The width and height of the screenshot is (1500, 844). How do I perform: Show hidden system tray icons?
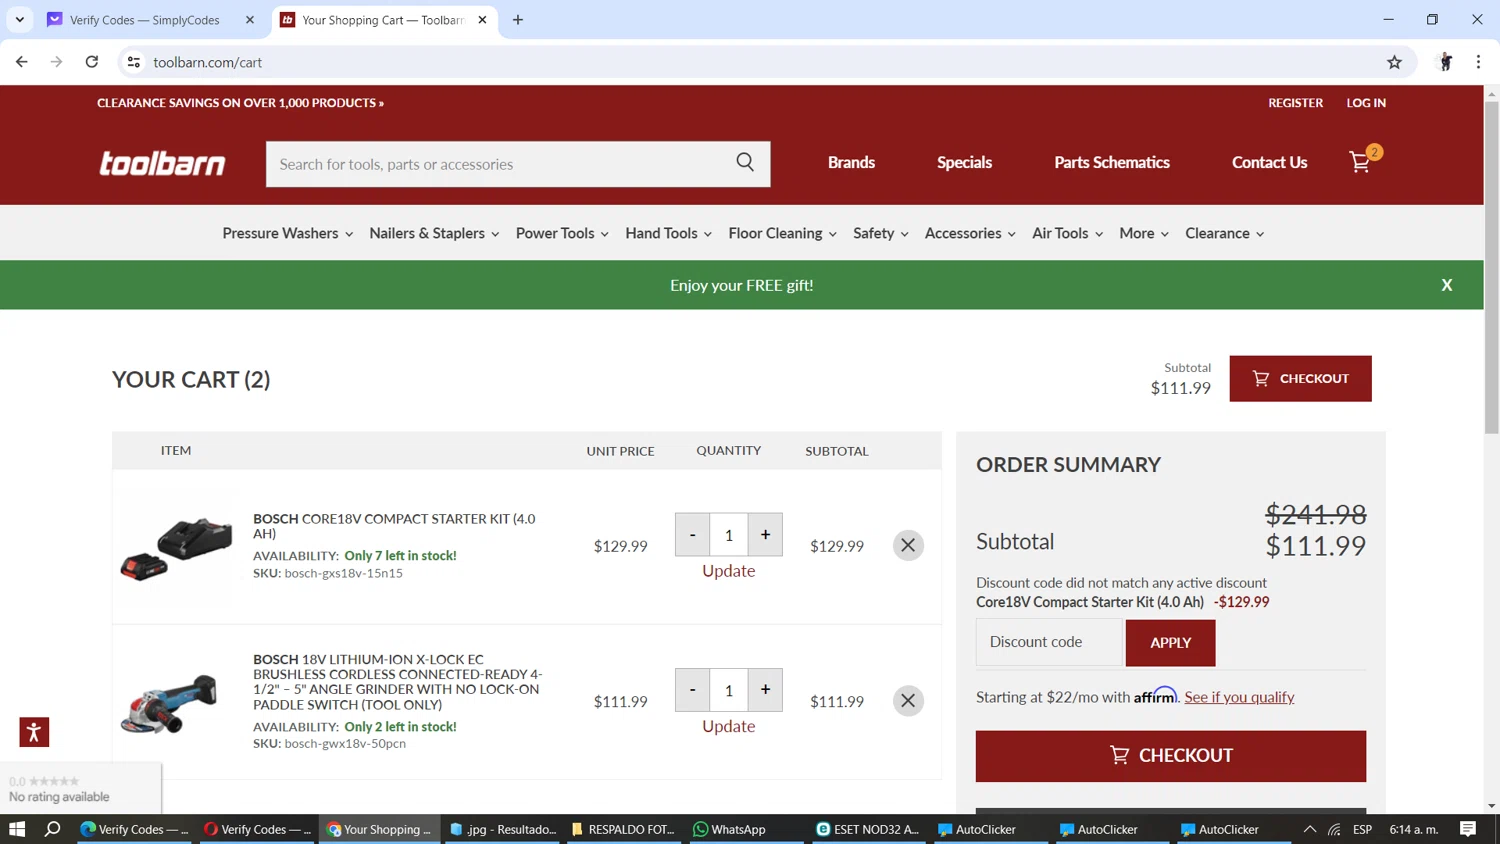click(1309, 829)
